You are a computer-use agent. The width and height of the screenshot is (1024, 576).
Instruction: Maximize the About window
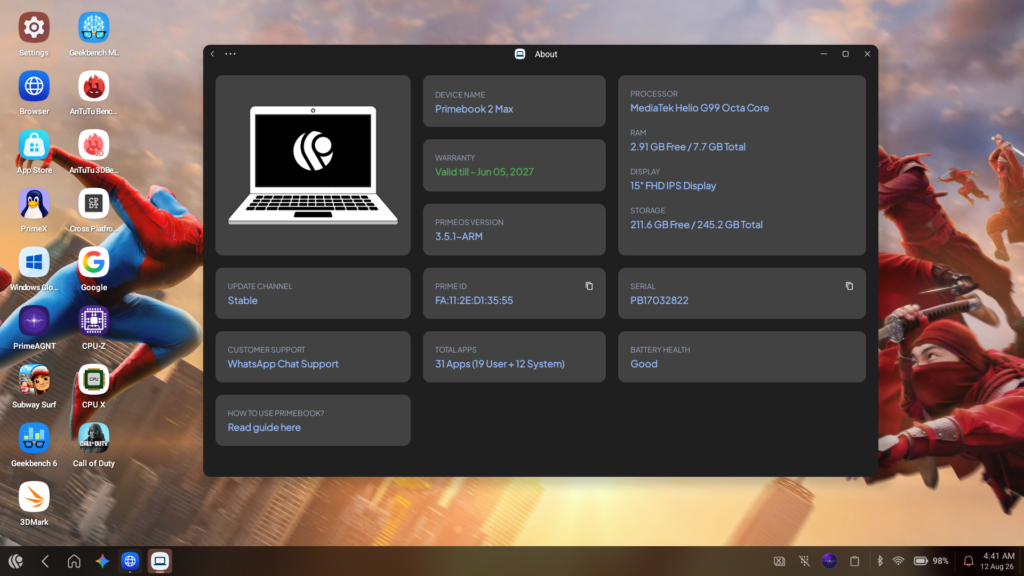click(x=845, y=54)
